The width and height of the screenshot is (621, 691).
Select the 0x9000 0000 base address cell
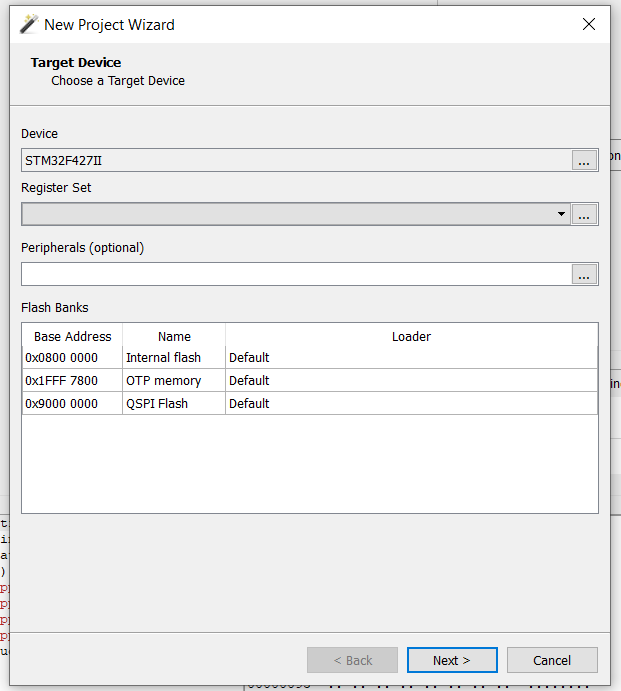(x=72, y=403)
